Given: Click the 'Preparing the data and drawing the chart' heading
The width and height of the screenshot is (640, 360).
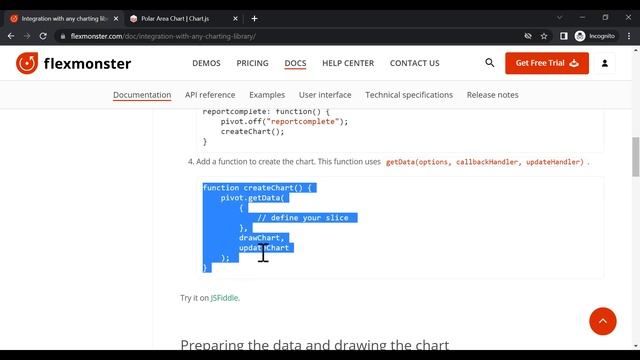Looking at the screenshot, I should [315, 344].
